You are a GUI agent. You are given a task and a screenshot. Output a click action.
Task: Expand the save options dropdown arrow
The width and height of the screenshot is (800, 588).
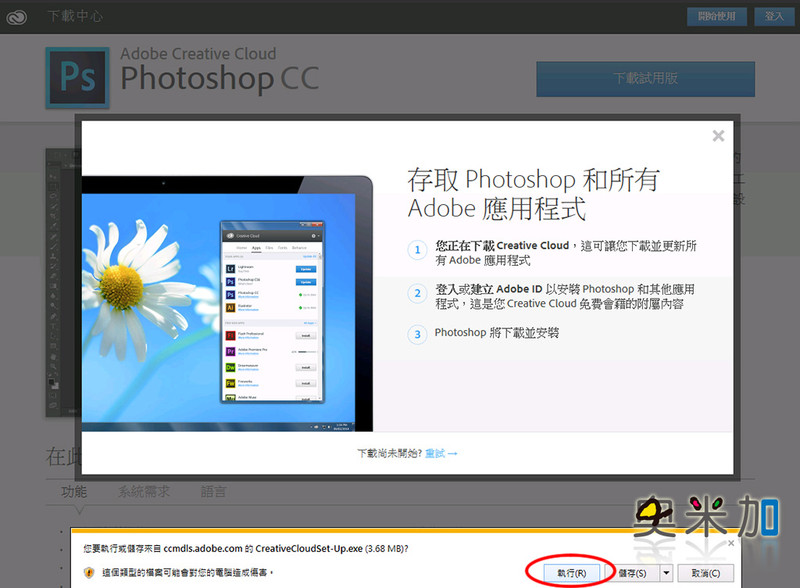tap(666, 573)
